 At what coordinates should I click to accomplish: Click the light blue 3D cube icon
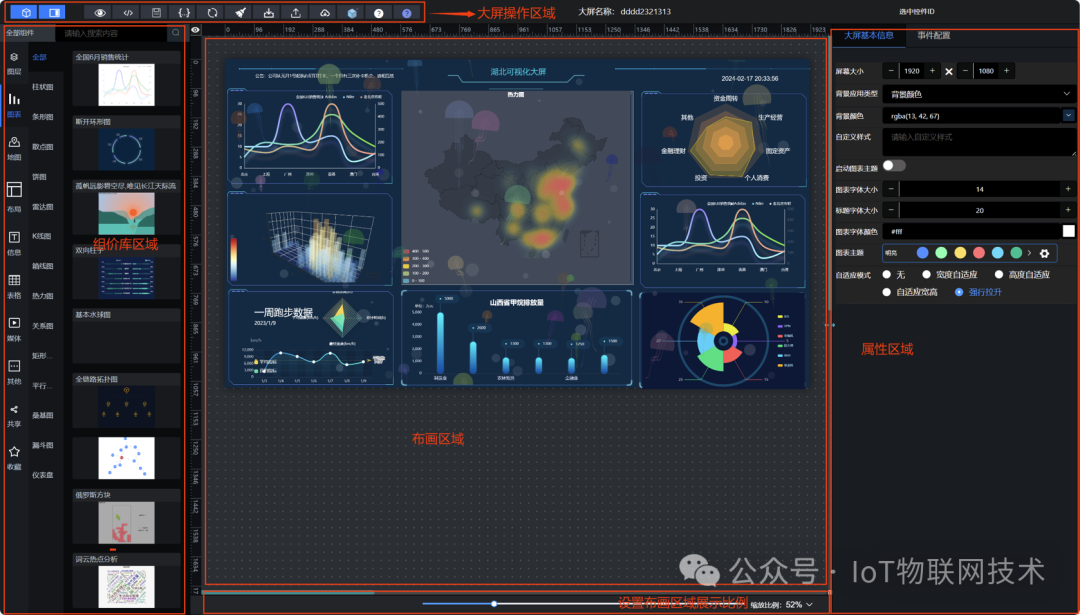(352, 12)
